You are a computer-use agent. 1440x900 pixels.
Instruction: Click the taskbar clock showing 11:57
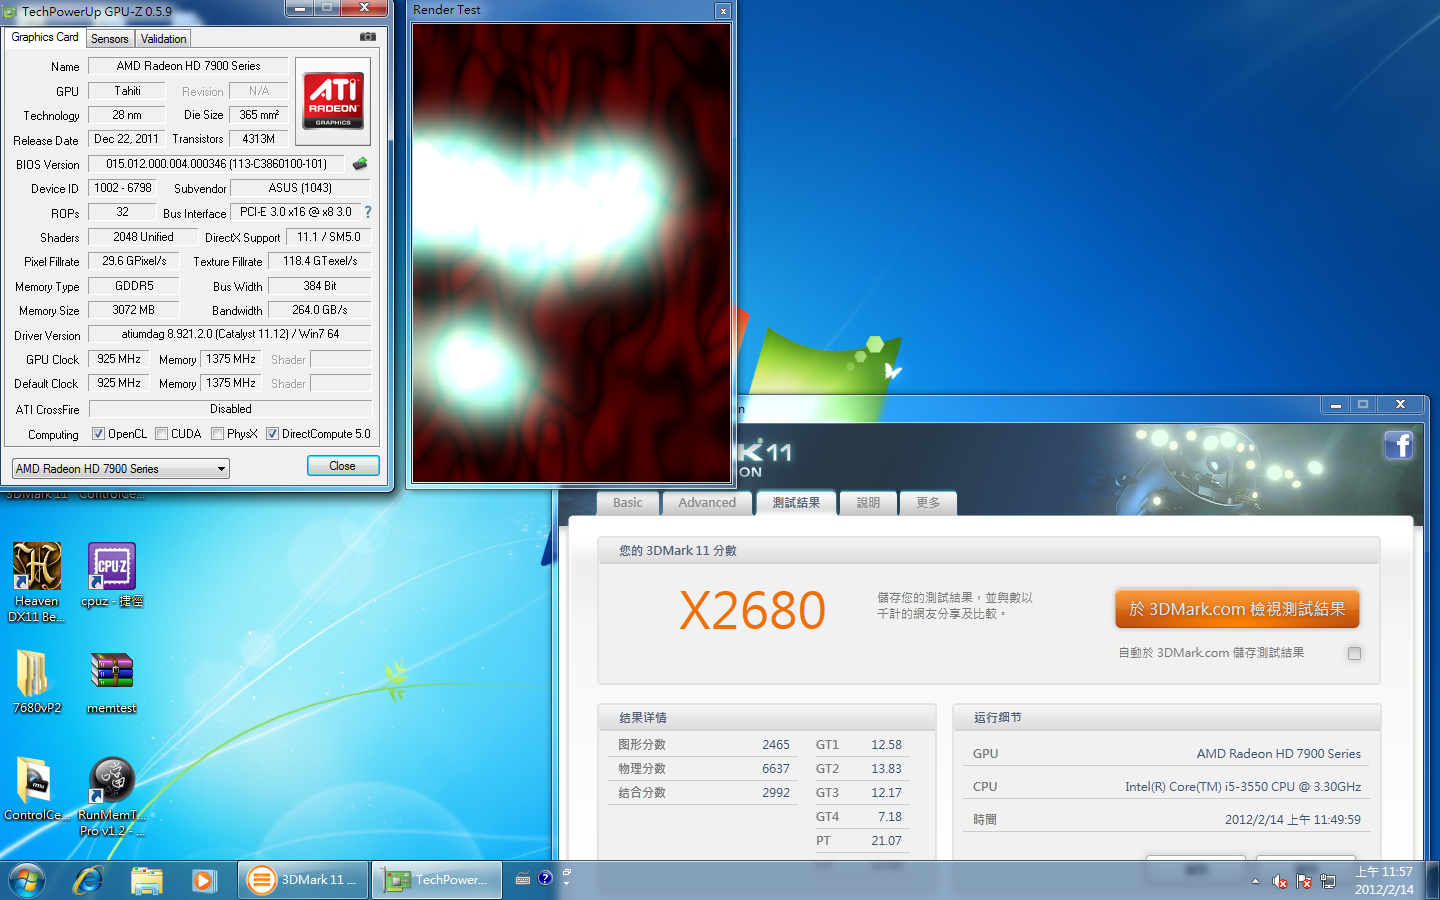(x=1384, y=880)
